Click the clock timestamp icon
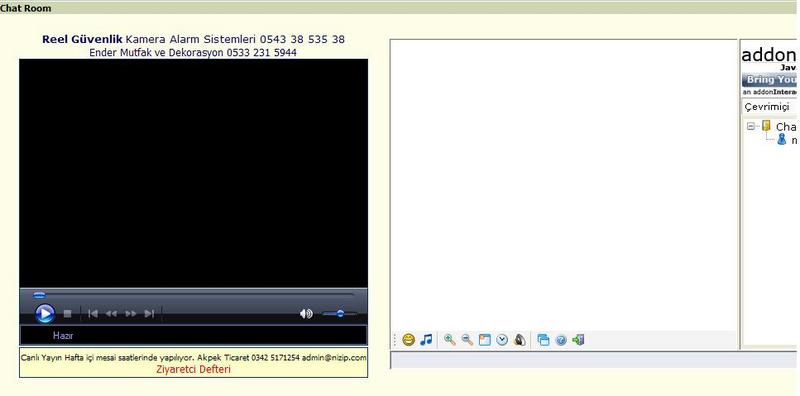Image resolution: width=800 pixels, height=396 pixels. (502, 340)
